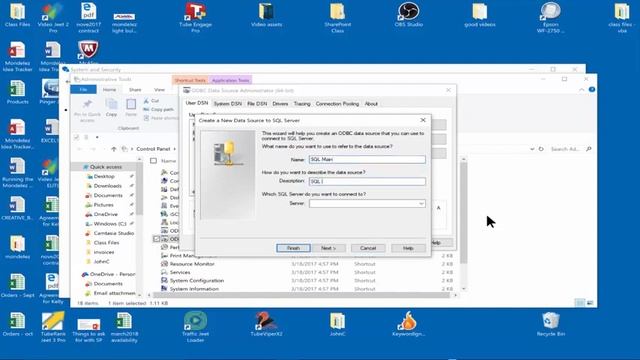The height and width of the screenshot is (360, 640).
Task: Click the Explorer search box
Action: coord(570,149)
